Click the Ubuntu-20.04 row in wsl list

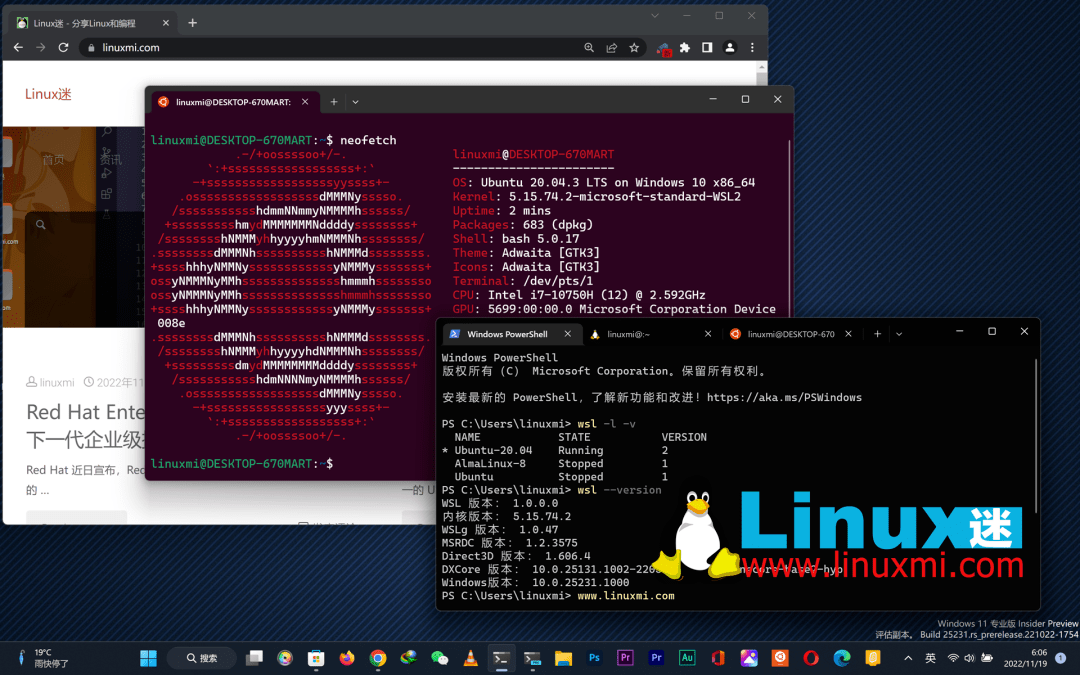point(555,450)
